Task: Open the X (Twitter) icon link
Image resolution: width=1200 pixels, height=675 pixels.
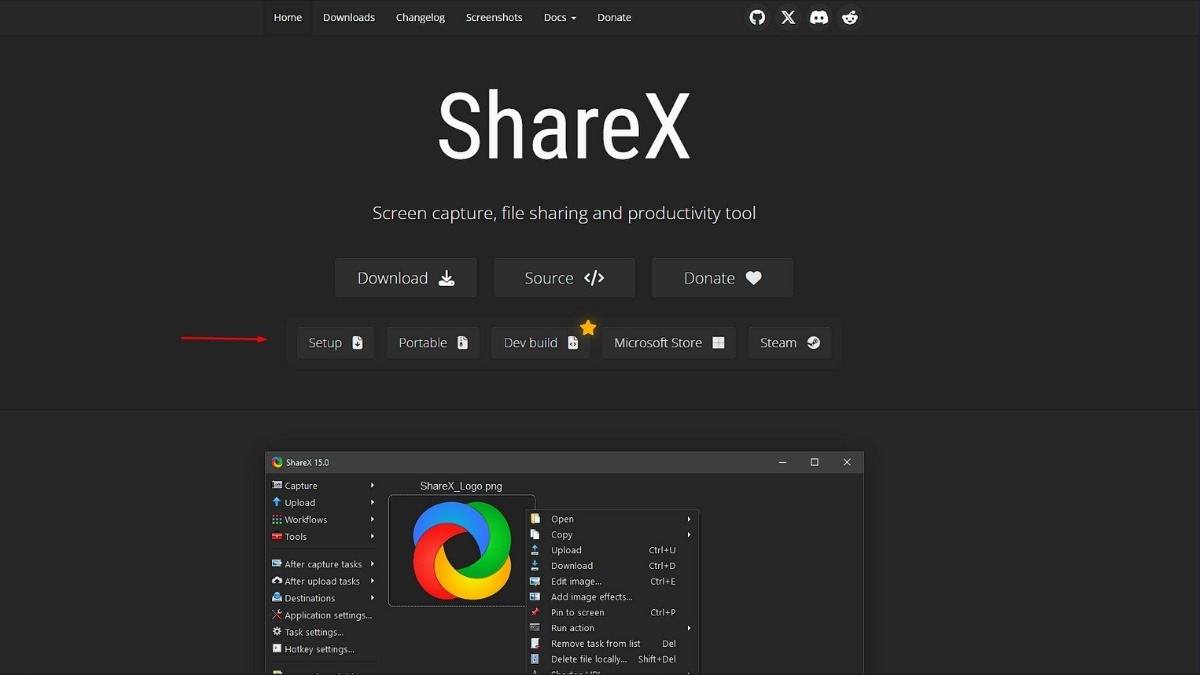Action: click(x=788, y=17)
